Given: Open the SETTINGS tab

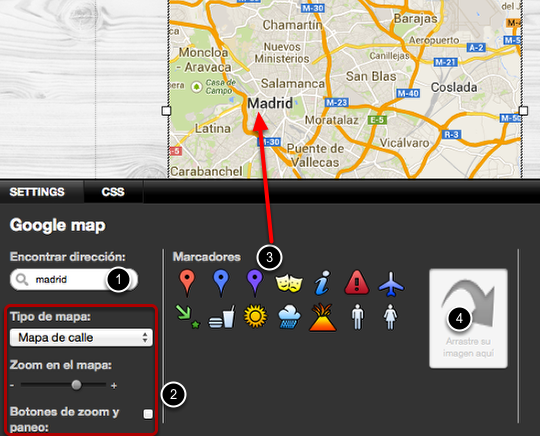Looking at the screenshot, I should click(37, 192).
